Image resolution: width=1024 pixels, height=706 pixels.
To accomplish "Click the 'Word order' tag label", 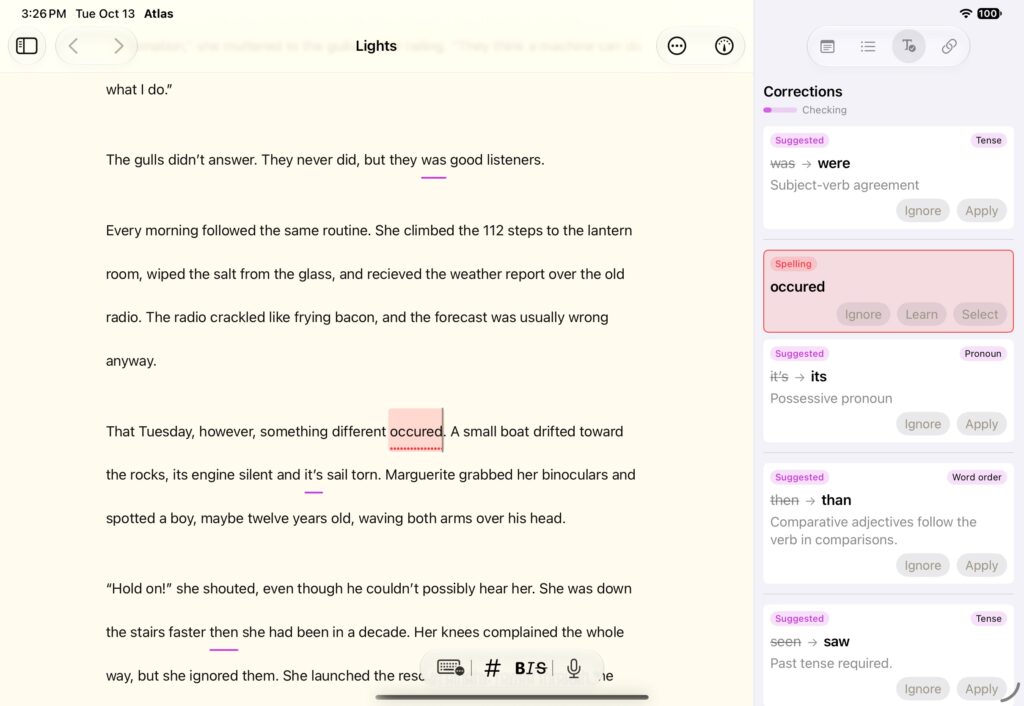I will (976, 477).
